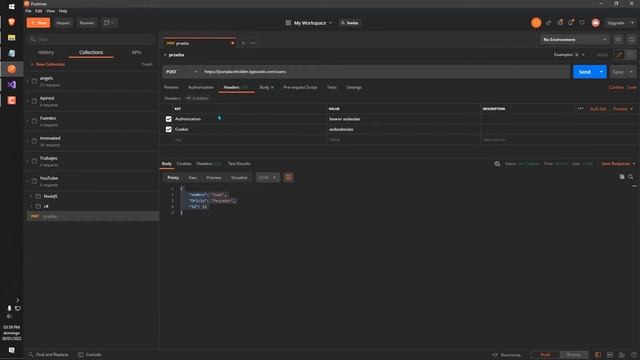This screenshot has width=640, height=360.
Task: Open the Windows Start menu
Action: click(11, 7)
